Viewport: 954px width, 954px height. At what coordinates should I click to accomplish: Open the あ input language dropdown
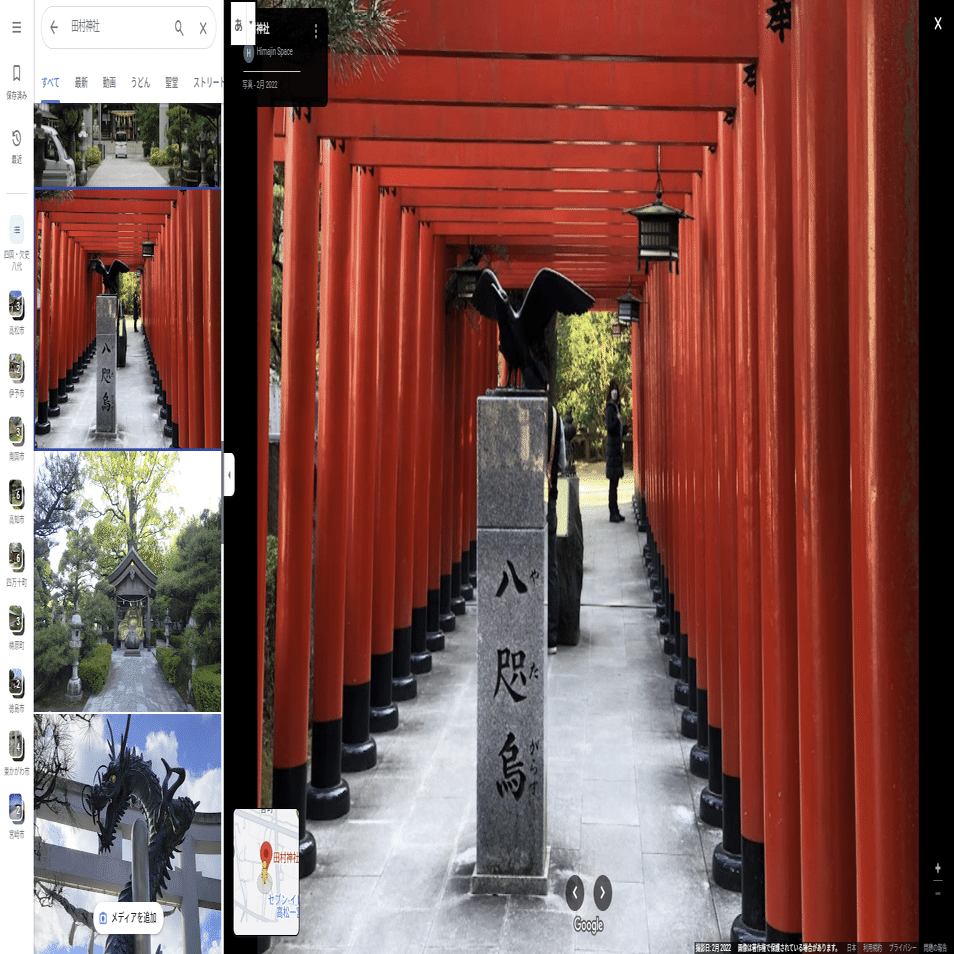tap(243, 24)
